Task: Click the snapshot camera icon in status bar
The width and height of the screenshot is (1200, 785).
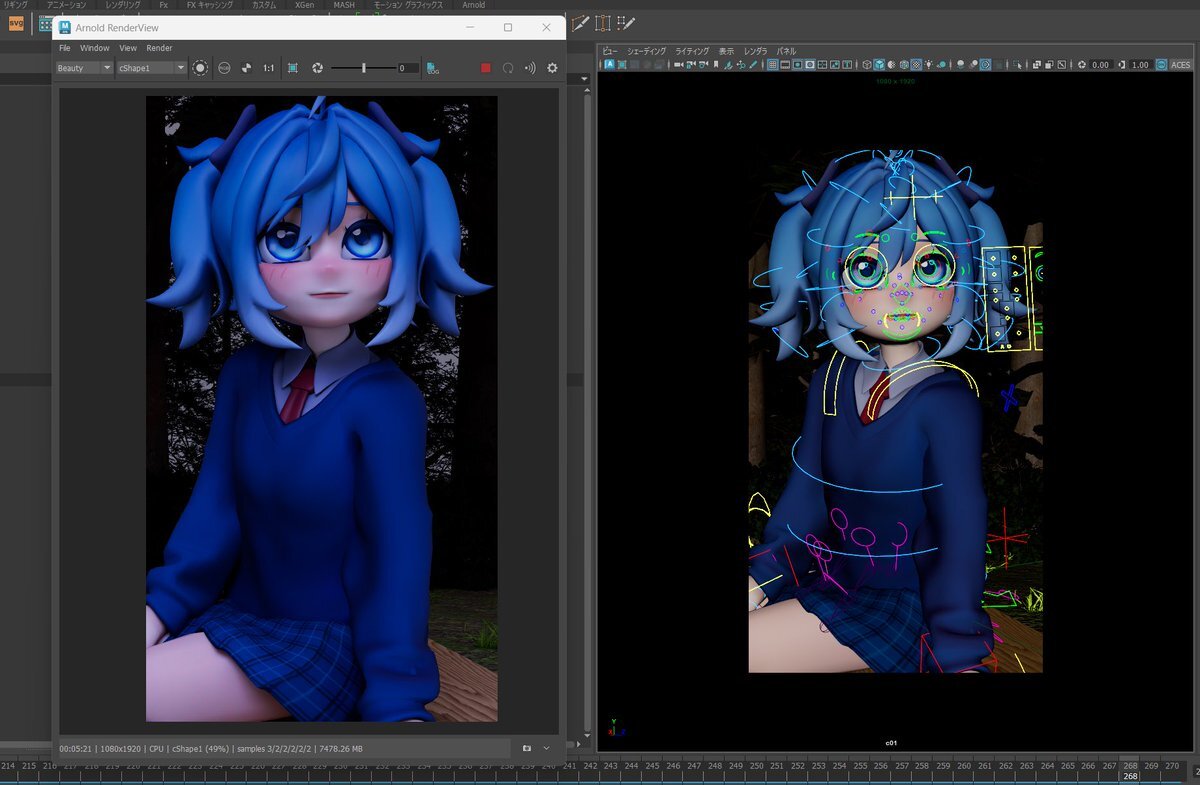Action: point(527,748)
